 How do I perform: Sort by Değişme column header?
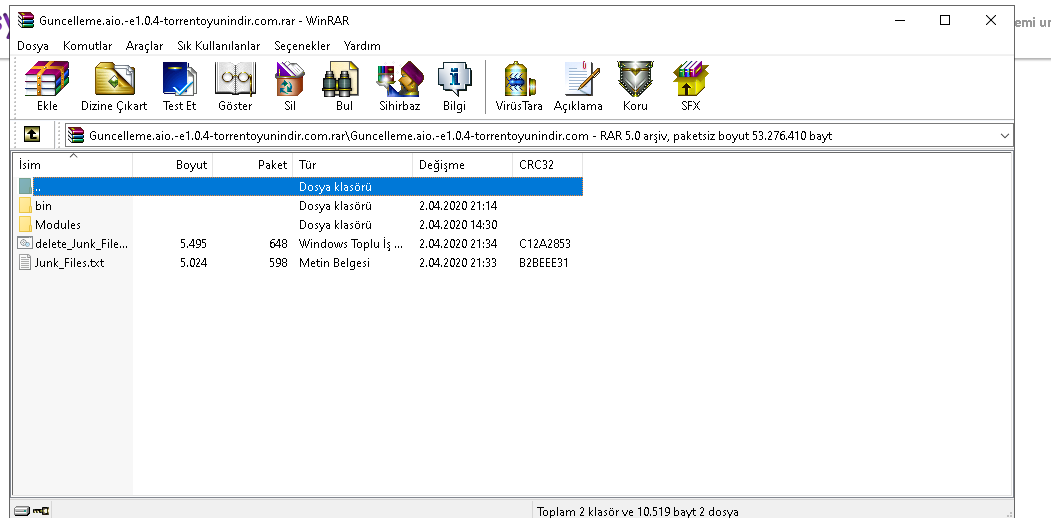coord(462,165)
